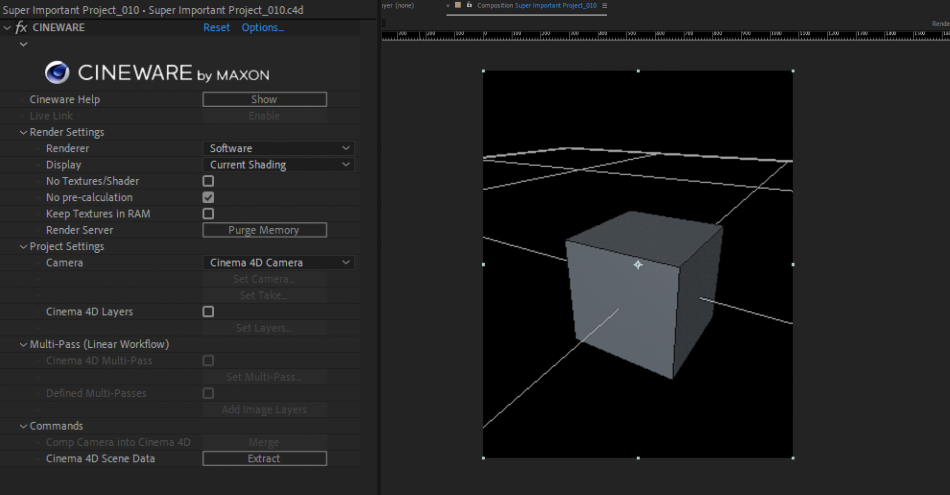Image resolution: width=950 pixels, height=495 pixels.
Task: Click the Enable button for Live Link
Action: click(x=265, y=116)
